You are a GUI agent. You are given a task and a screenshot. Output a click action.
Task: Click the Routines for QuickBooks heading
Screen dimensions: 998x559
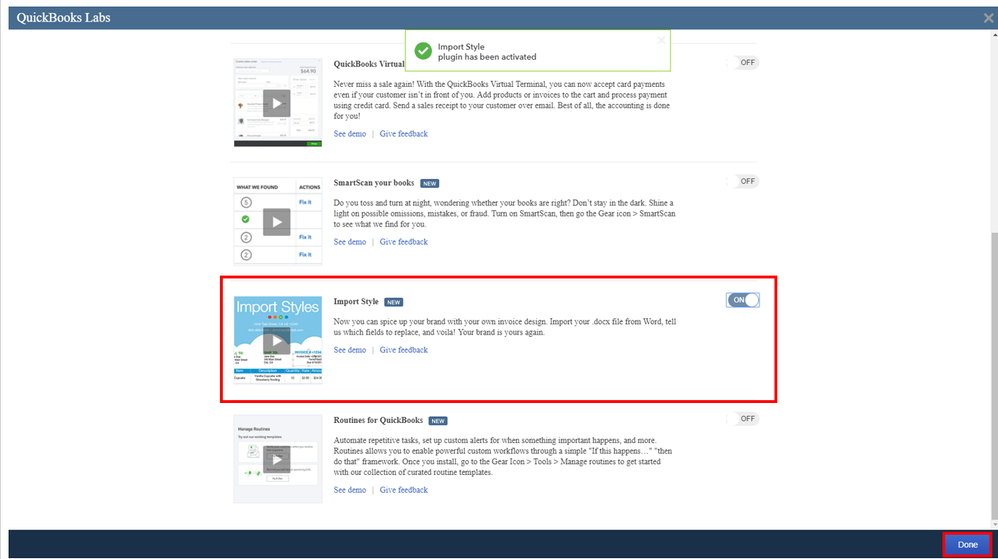coord(378,420)
